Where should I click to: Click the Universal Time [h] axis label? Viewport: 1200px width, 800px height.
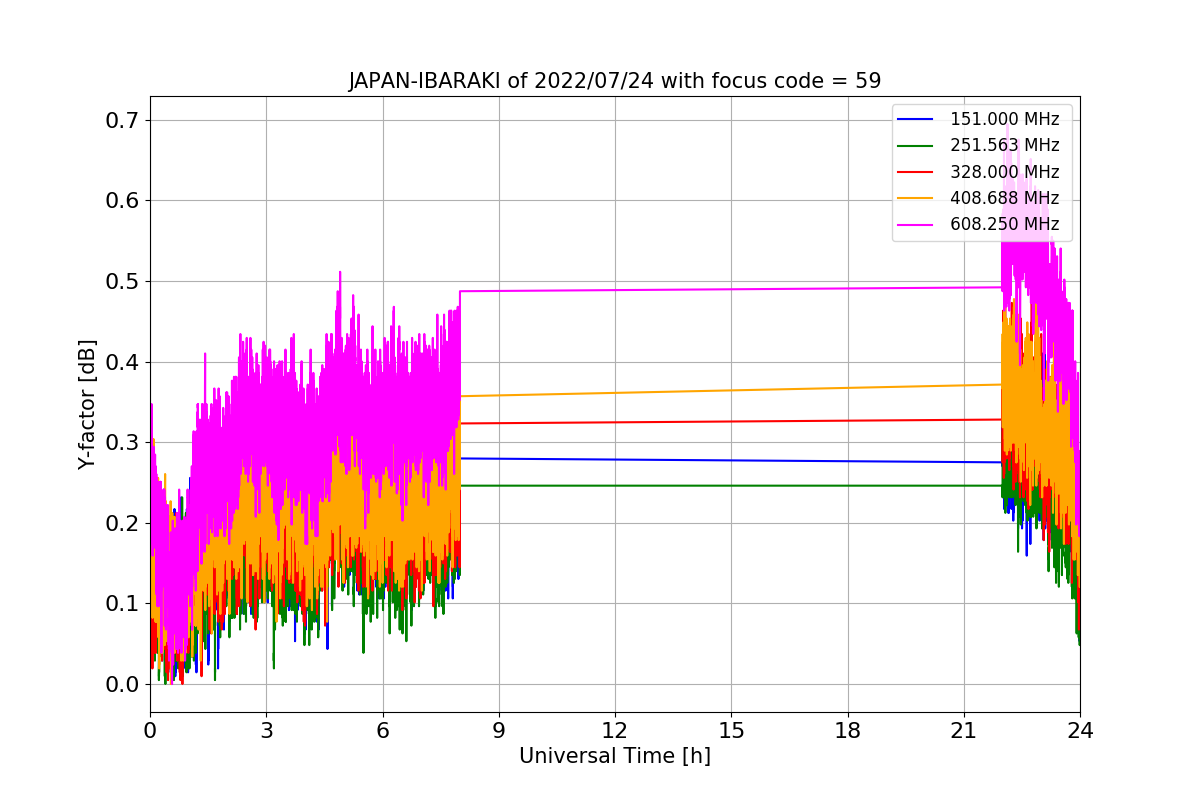coord(615,756)
